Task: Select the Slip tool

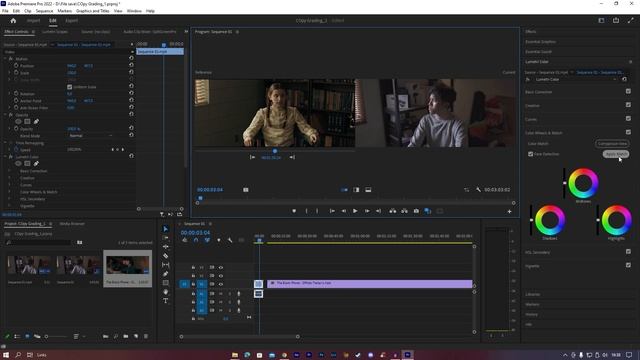Action: pos(165,265)
